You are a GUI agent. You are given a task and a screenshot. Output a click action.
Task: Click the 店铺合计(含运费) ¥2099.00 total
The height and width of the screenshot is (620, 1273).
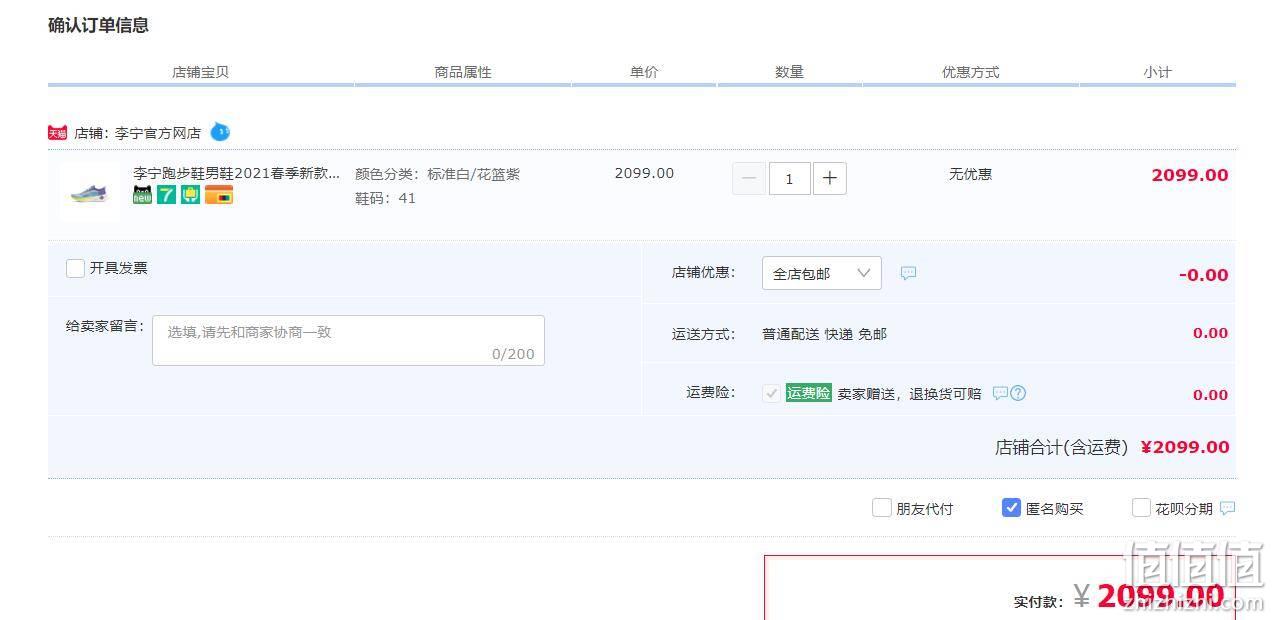tap(1112, 447)
